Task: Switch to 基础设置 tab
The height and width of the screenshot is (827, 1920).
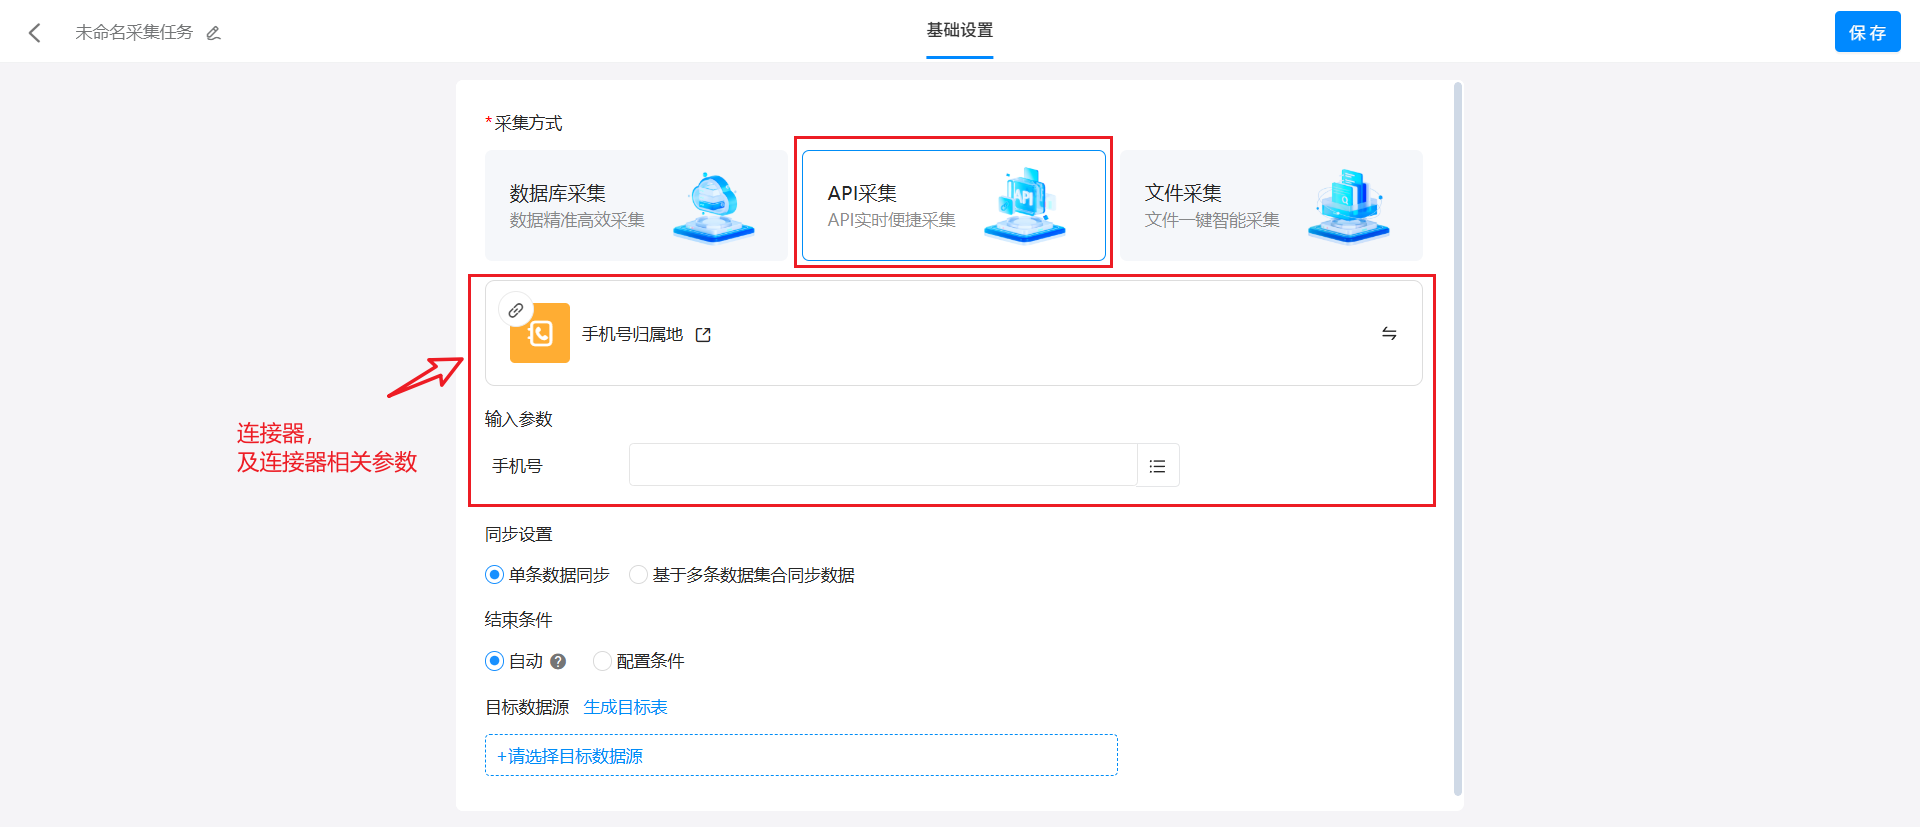Action: (959, 31)
